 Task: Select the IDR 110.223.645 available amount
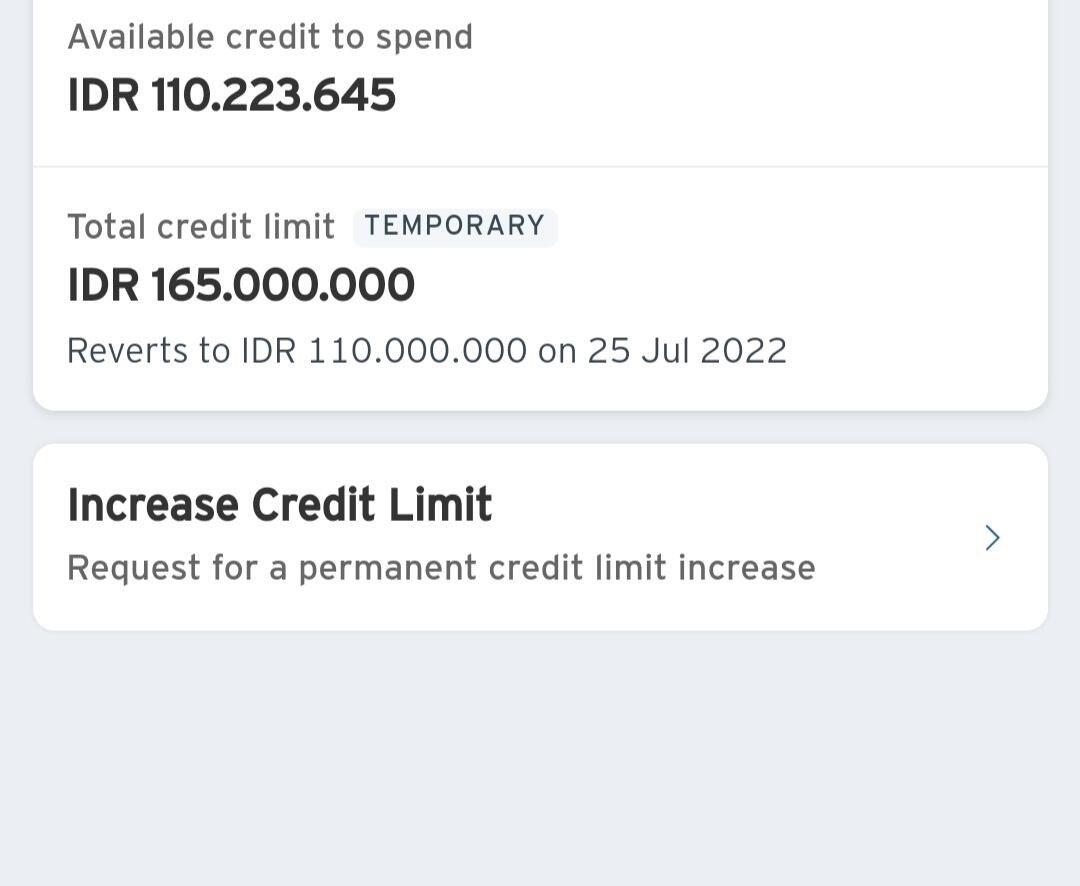(x=232, y=96)
